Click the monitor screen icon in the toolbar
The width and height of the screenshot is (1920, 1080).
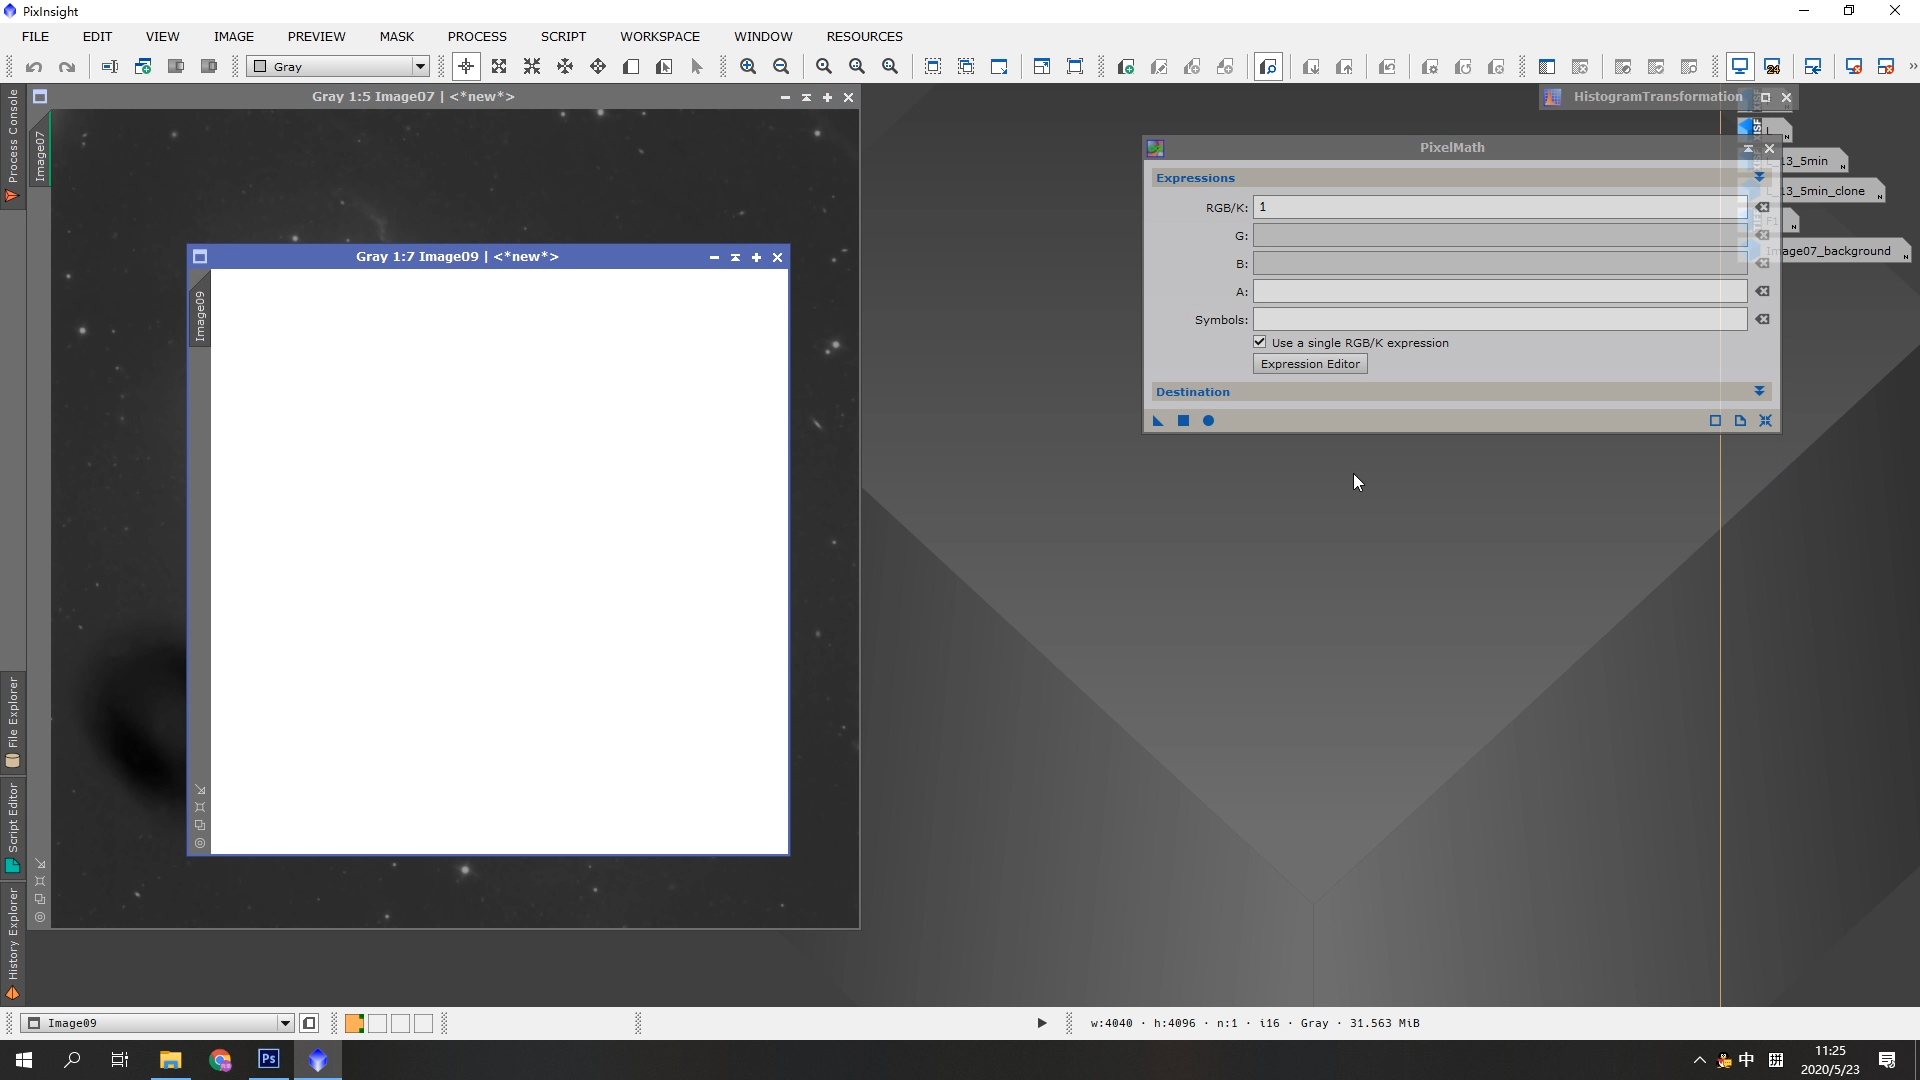(x=1740, y=67)
